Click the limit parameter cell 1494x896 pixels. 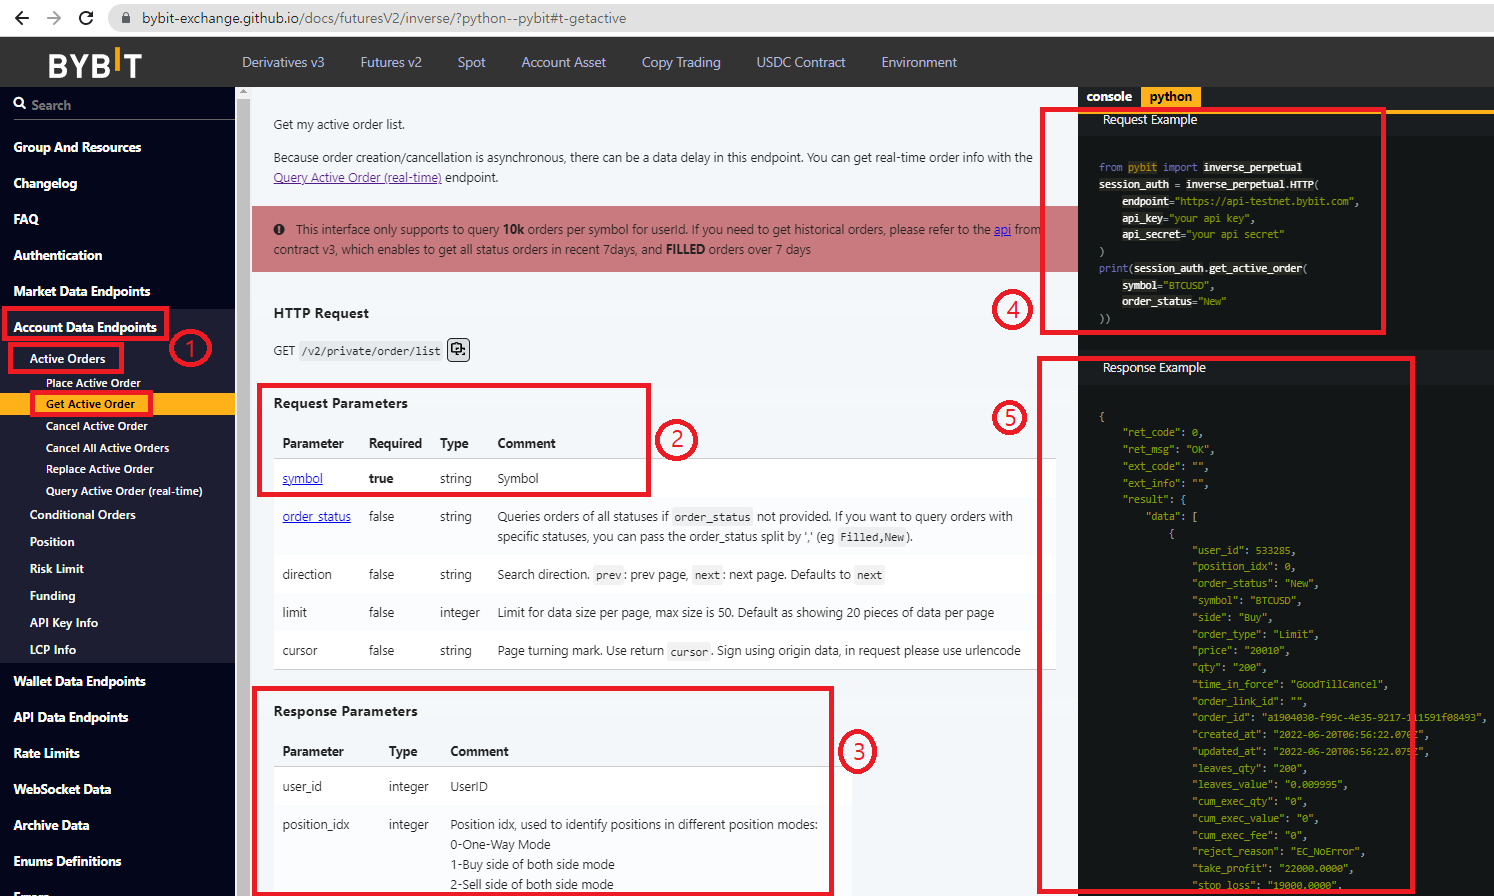point(294,613)
